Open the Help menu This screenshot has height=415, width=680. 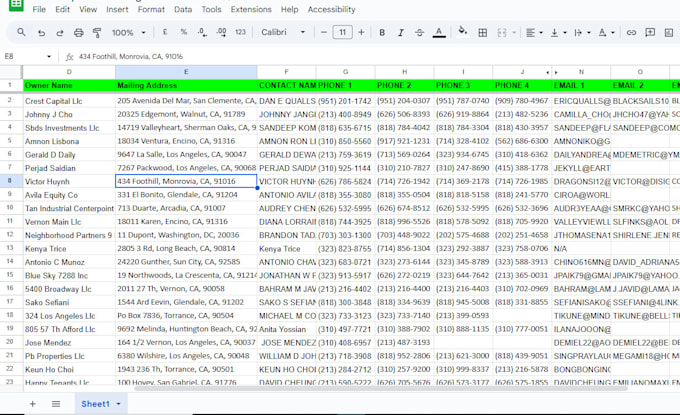coord(289,10)
